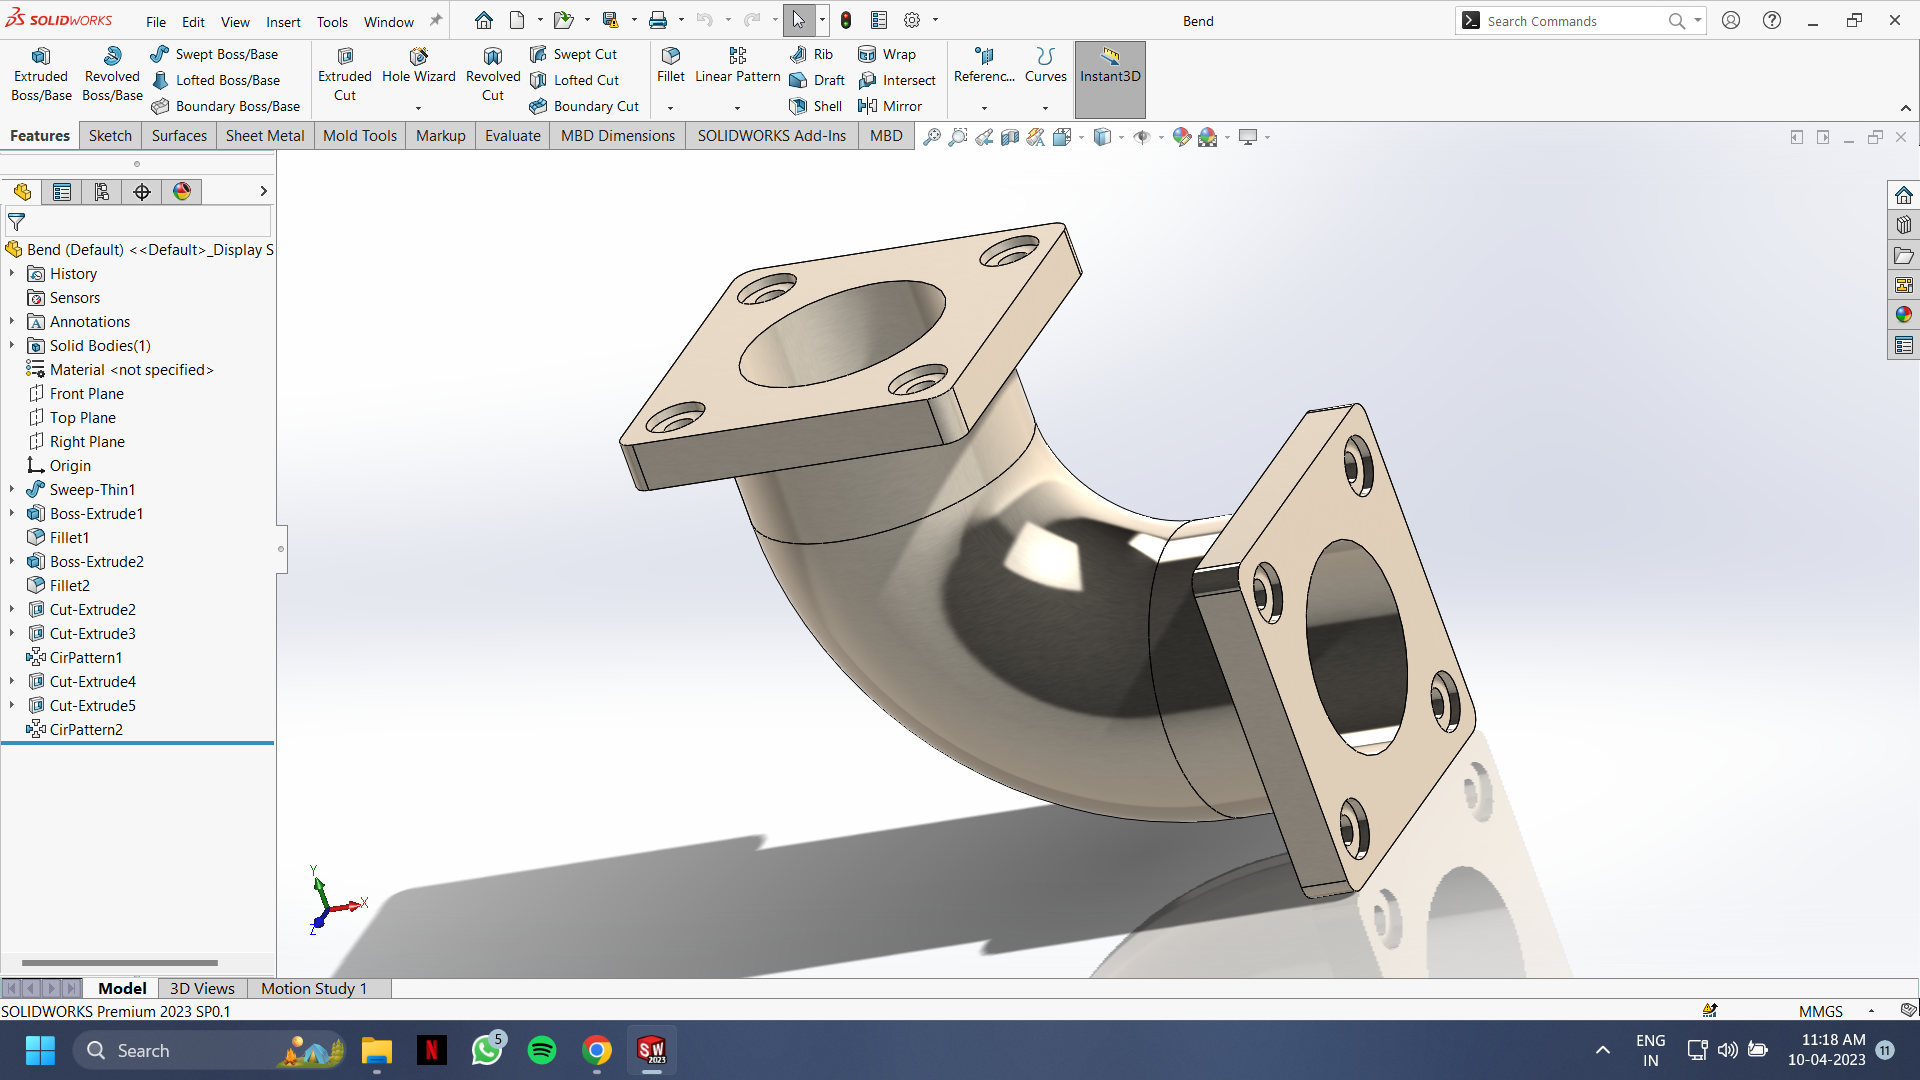This screenshot has height=1080, width=1920.
Task: Open the ConfigurationManager tab icon
Action: [x=102, y=192]
